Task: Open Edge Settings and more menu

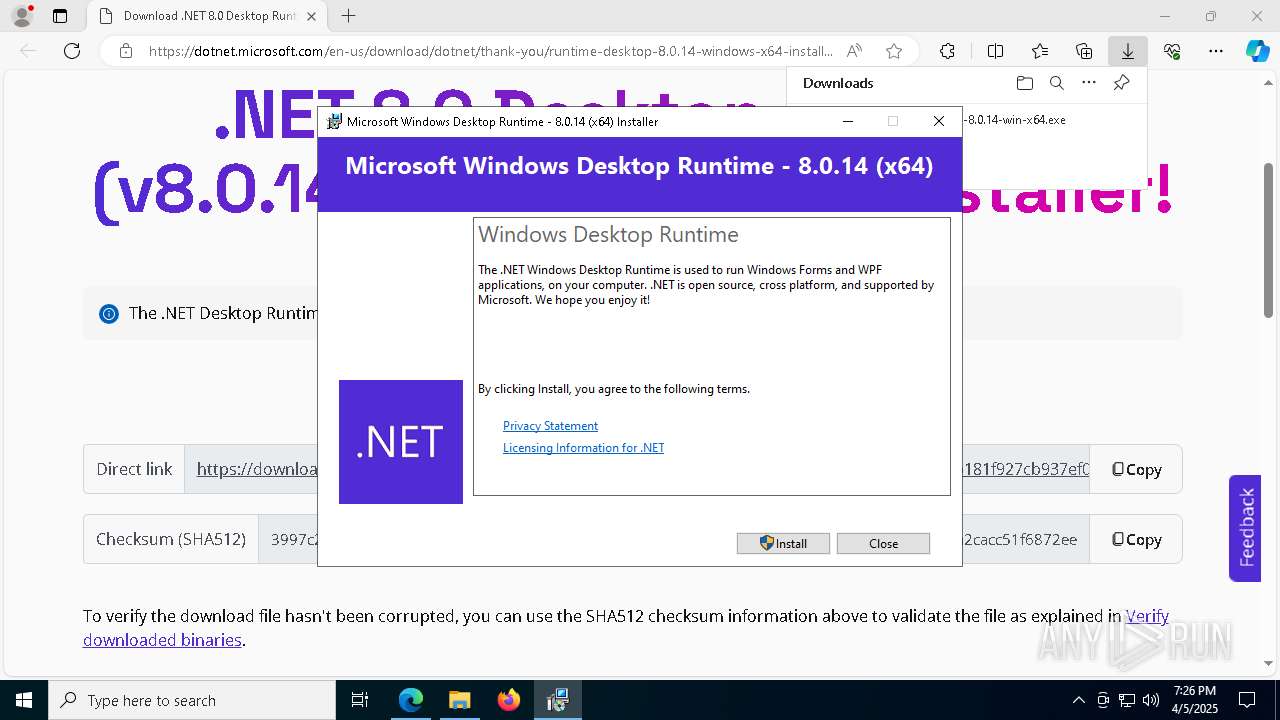Action: pyautogui.click(x=1216, y=51)
